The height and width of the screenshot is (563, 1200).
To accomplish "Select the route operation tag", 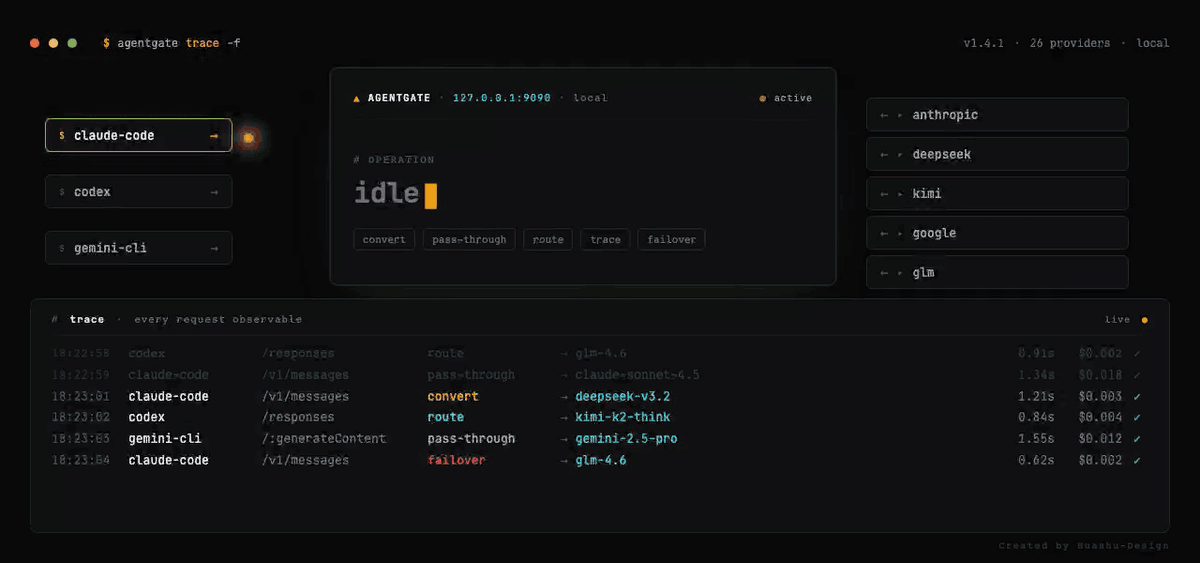I will click(548, 239).
